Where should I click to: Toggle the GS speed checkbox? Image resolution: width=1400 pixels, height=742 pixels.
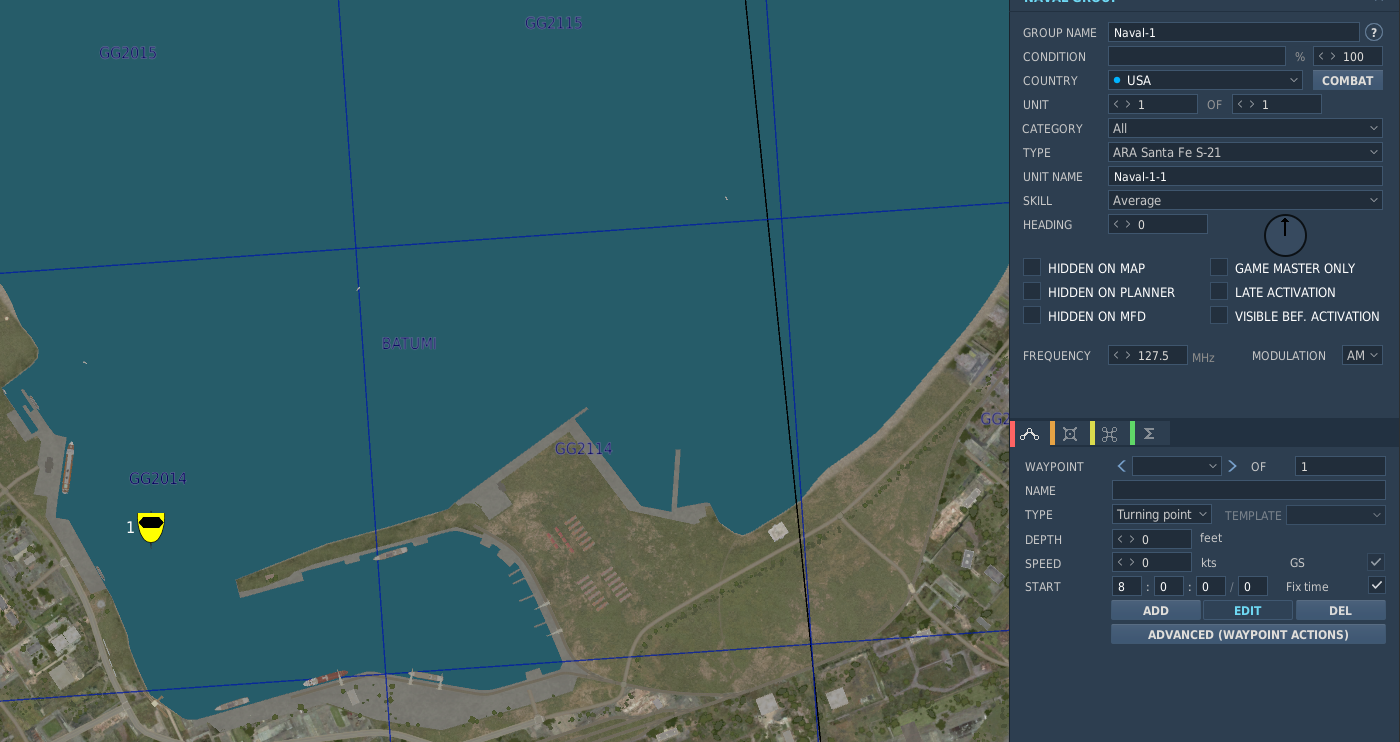[1377, 562]
